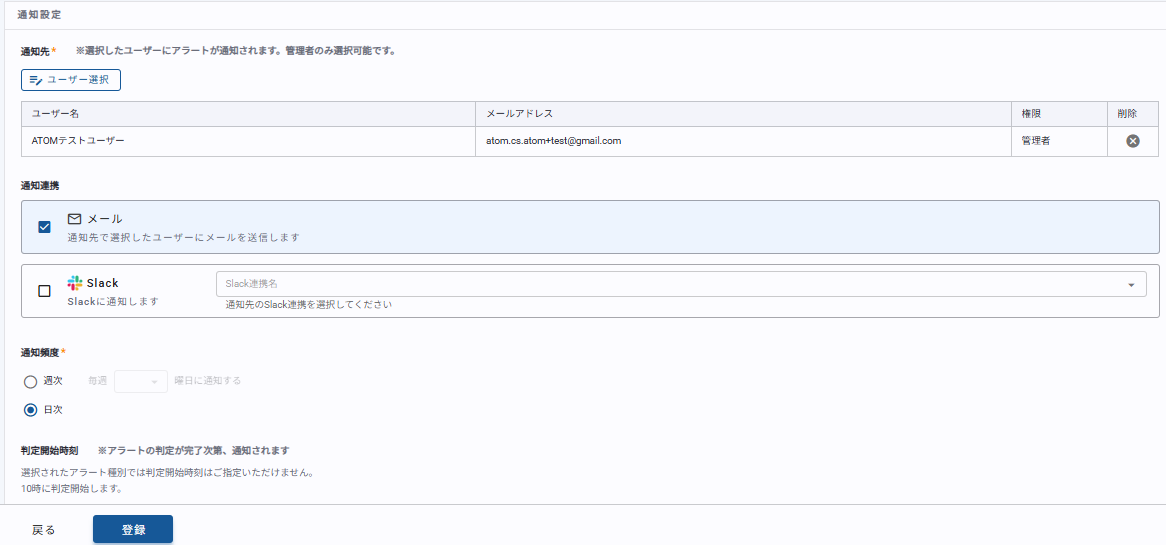Select the ATOMテストユーザー name cell
1166x545 pixels.
[x=78, y=141]
